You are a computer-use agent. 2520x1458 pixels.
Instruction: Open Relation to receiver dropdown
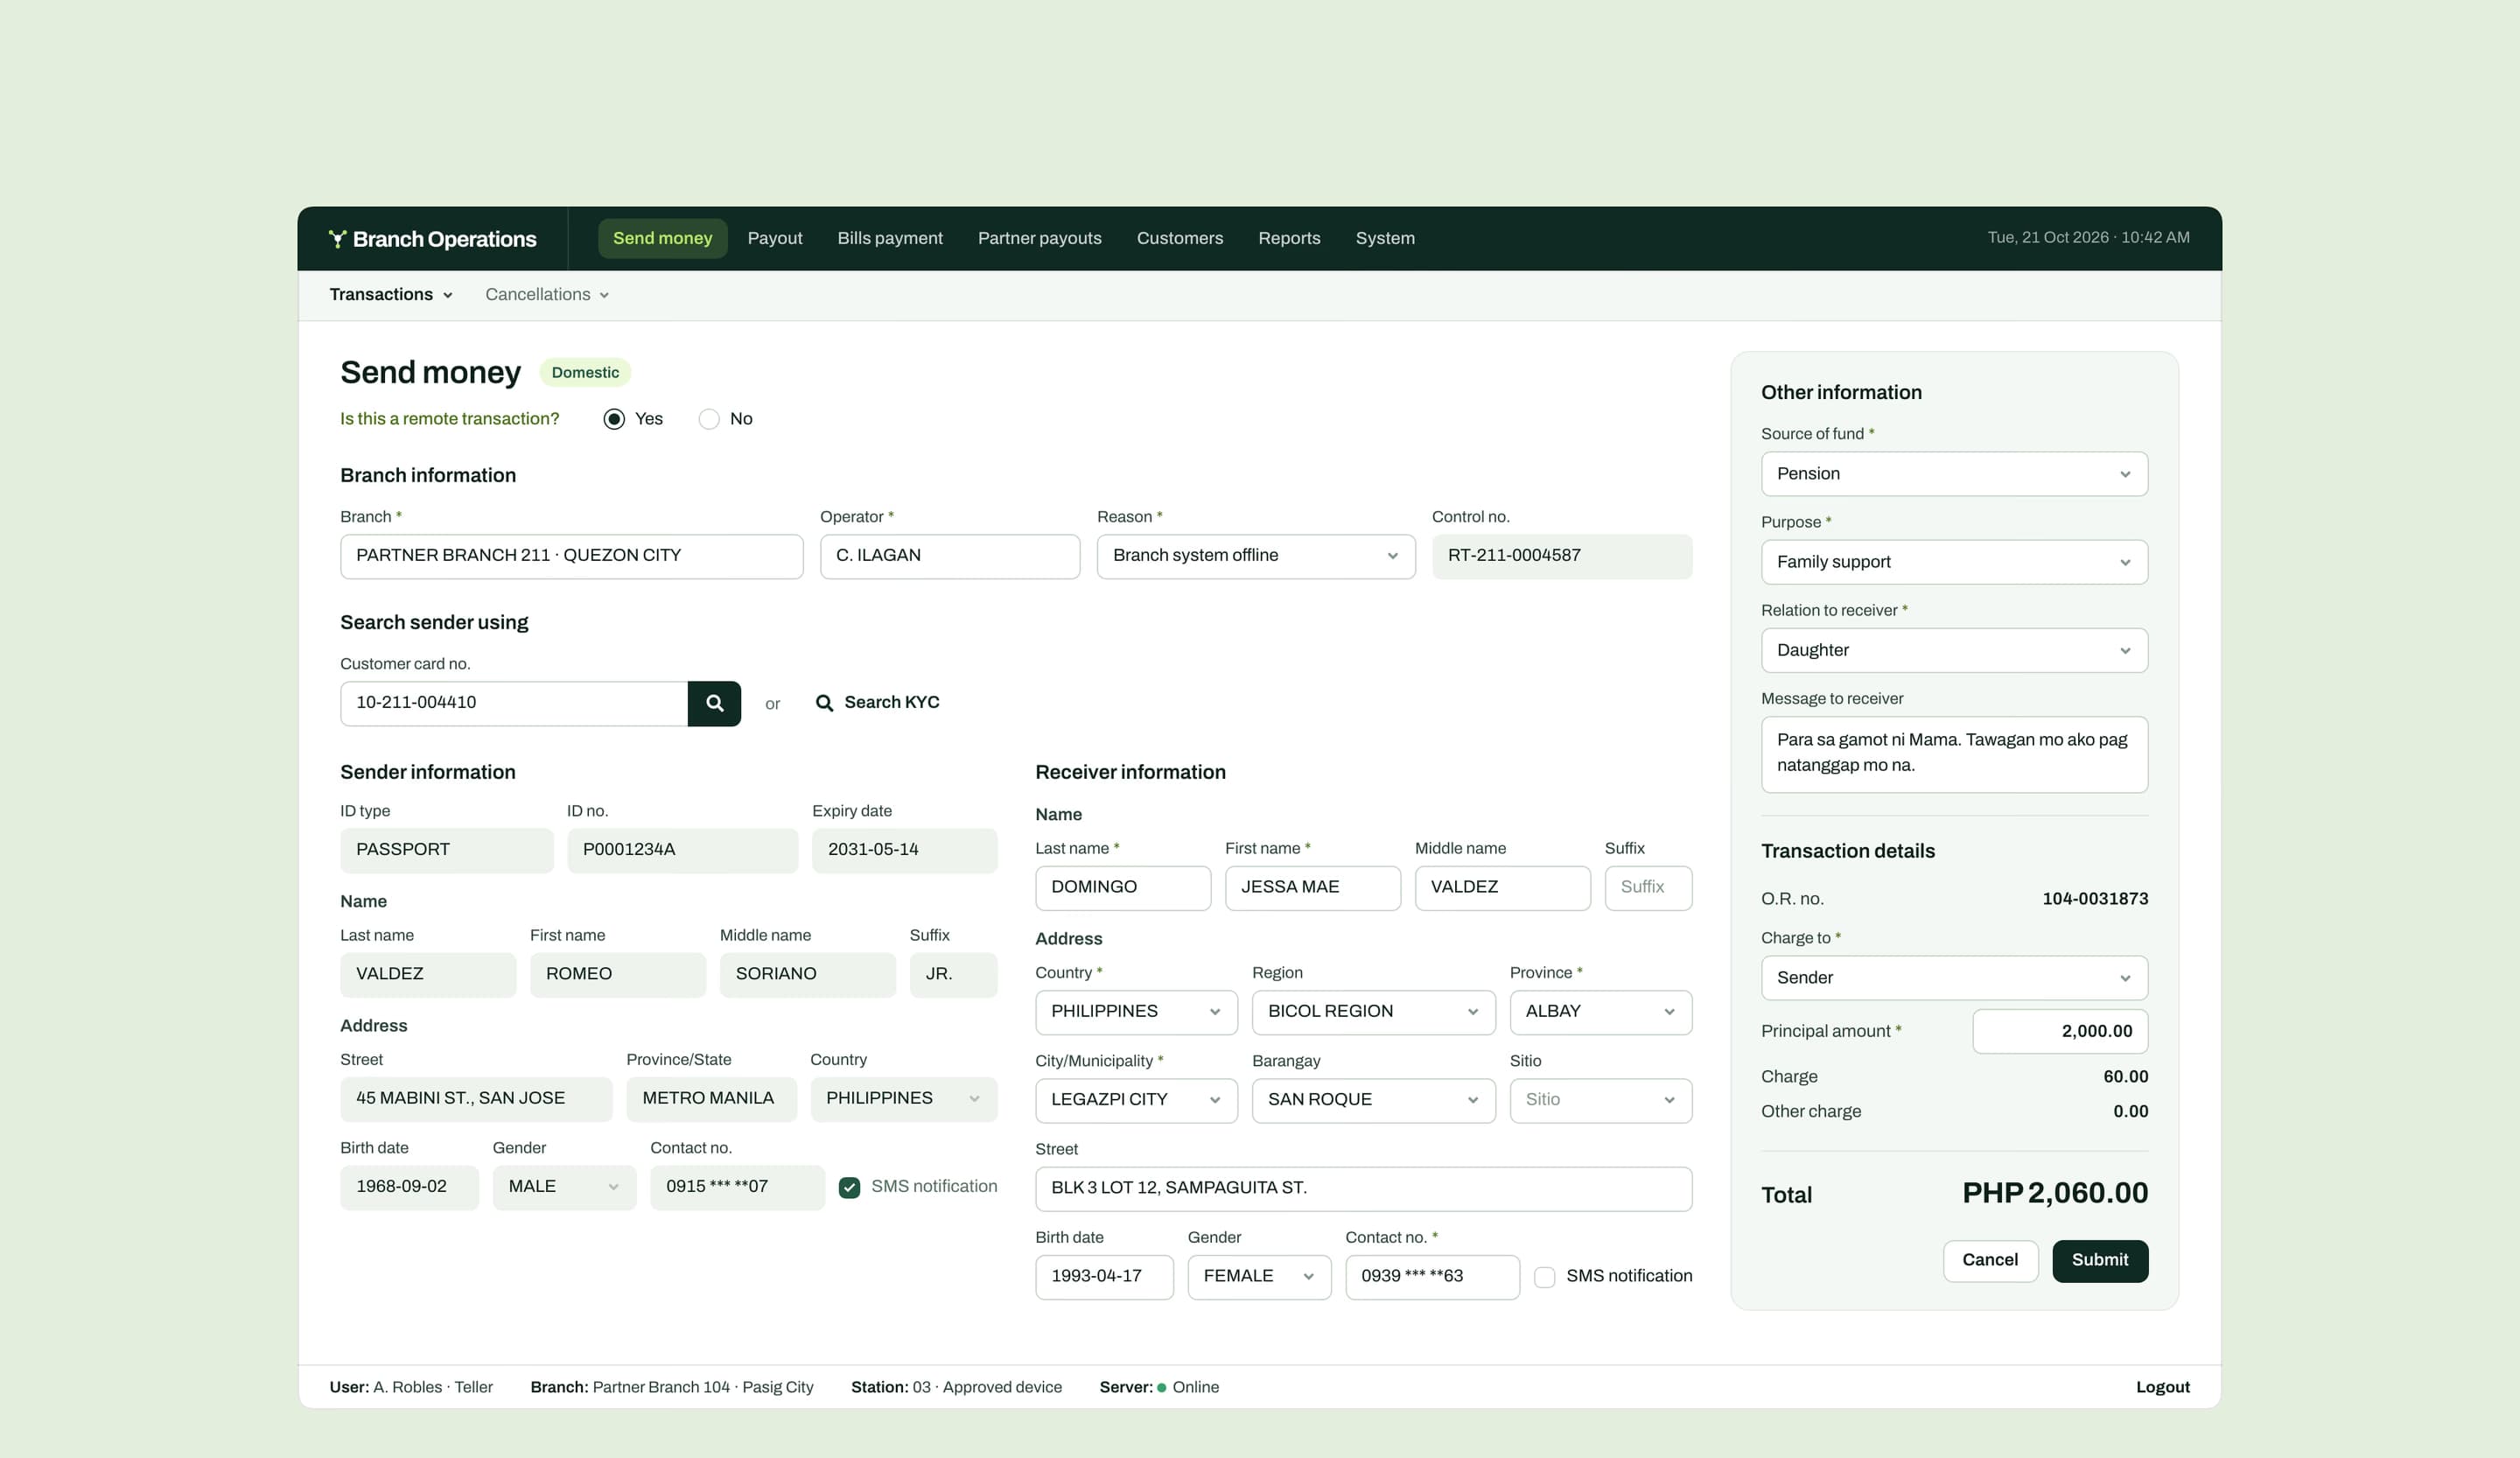click(1954, 650)
